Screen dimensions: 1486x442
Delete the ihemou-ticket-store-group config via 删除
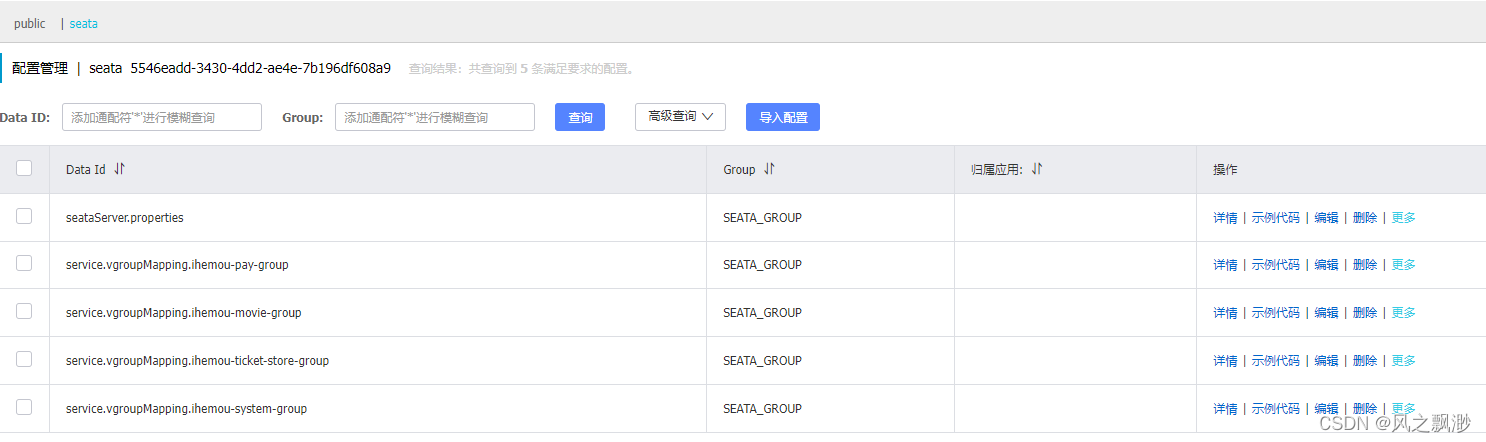(x=1365, y=361)
